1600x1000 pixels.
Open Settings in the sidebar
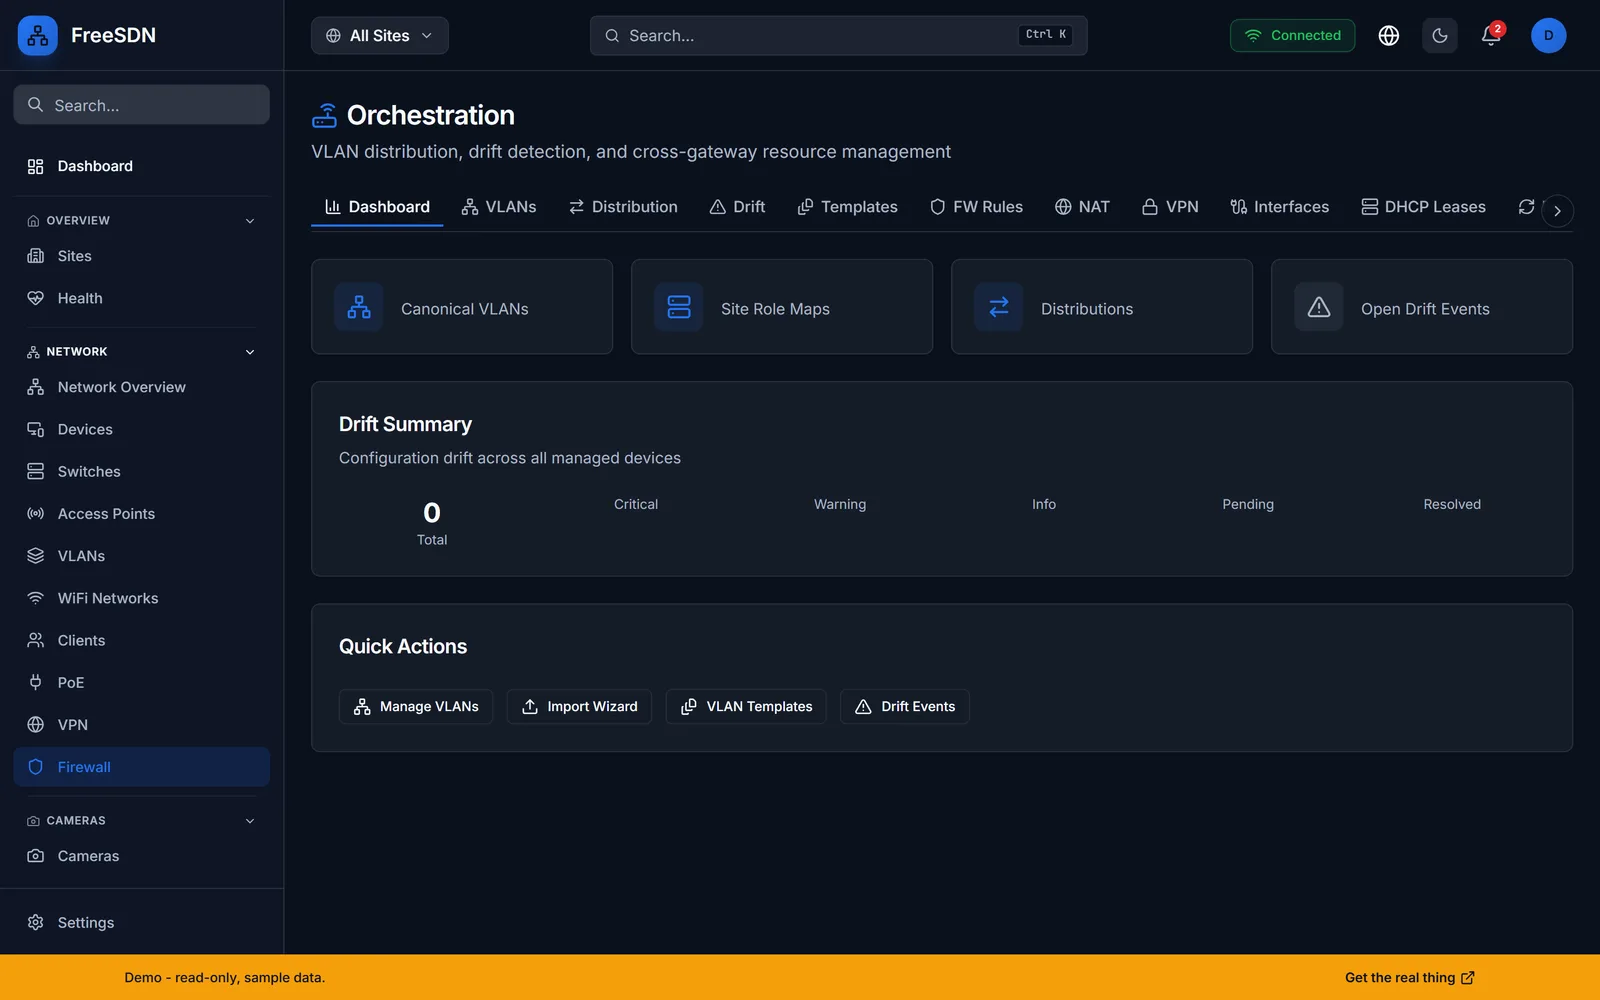pyautogui.click(x=141, y=922)
